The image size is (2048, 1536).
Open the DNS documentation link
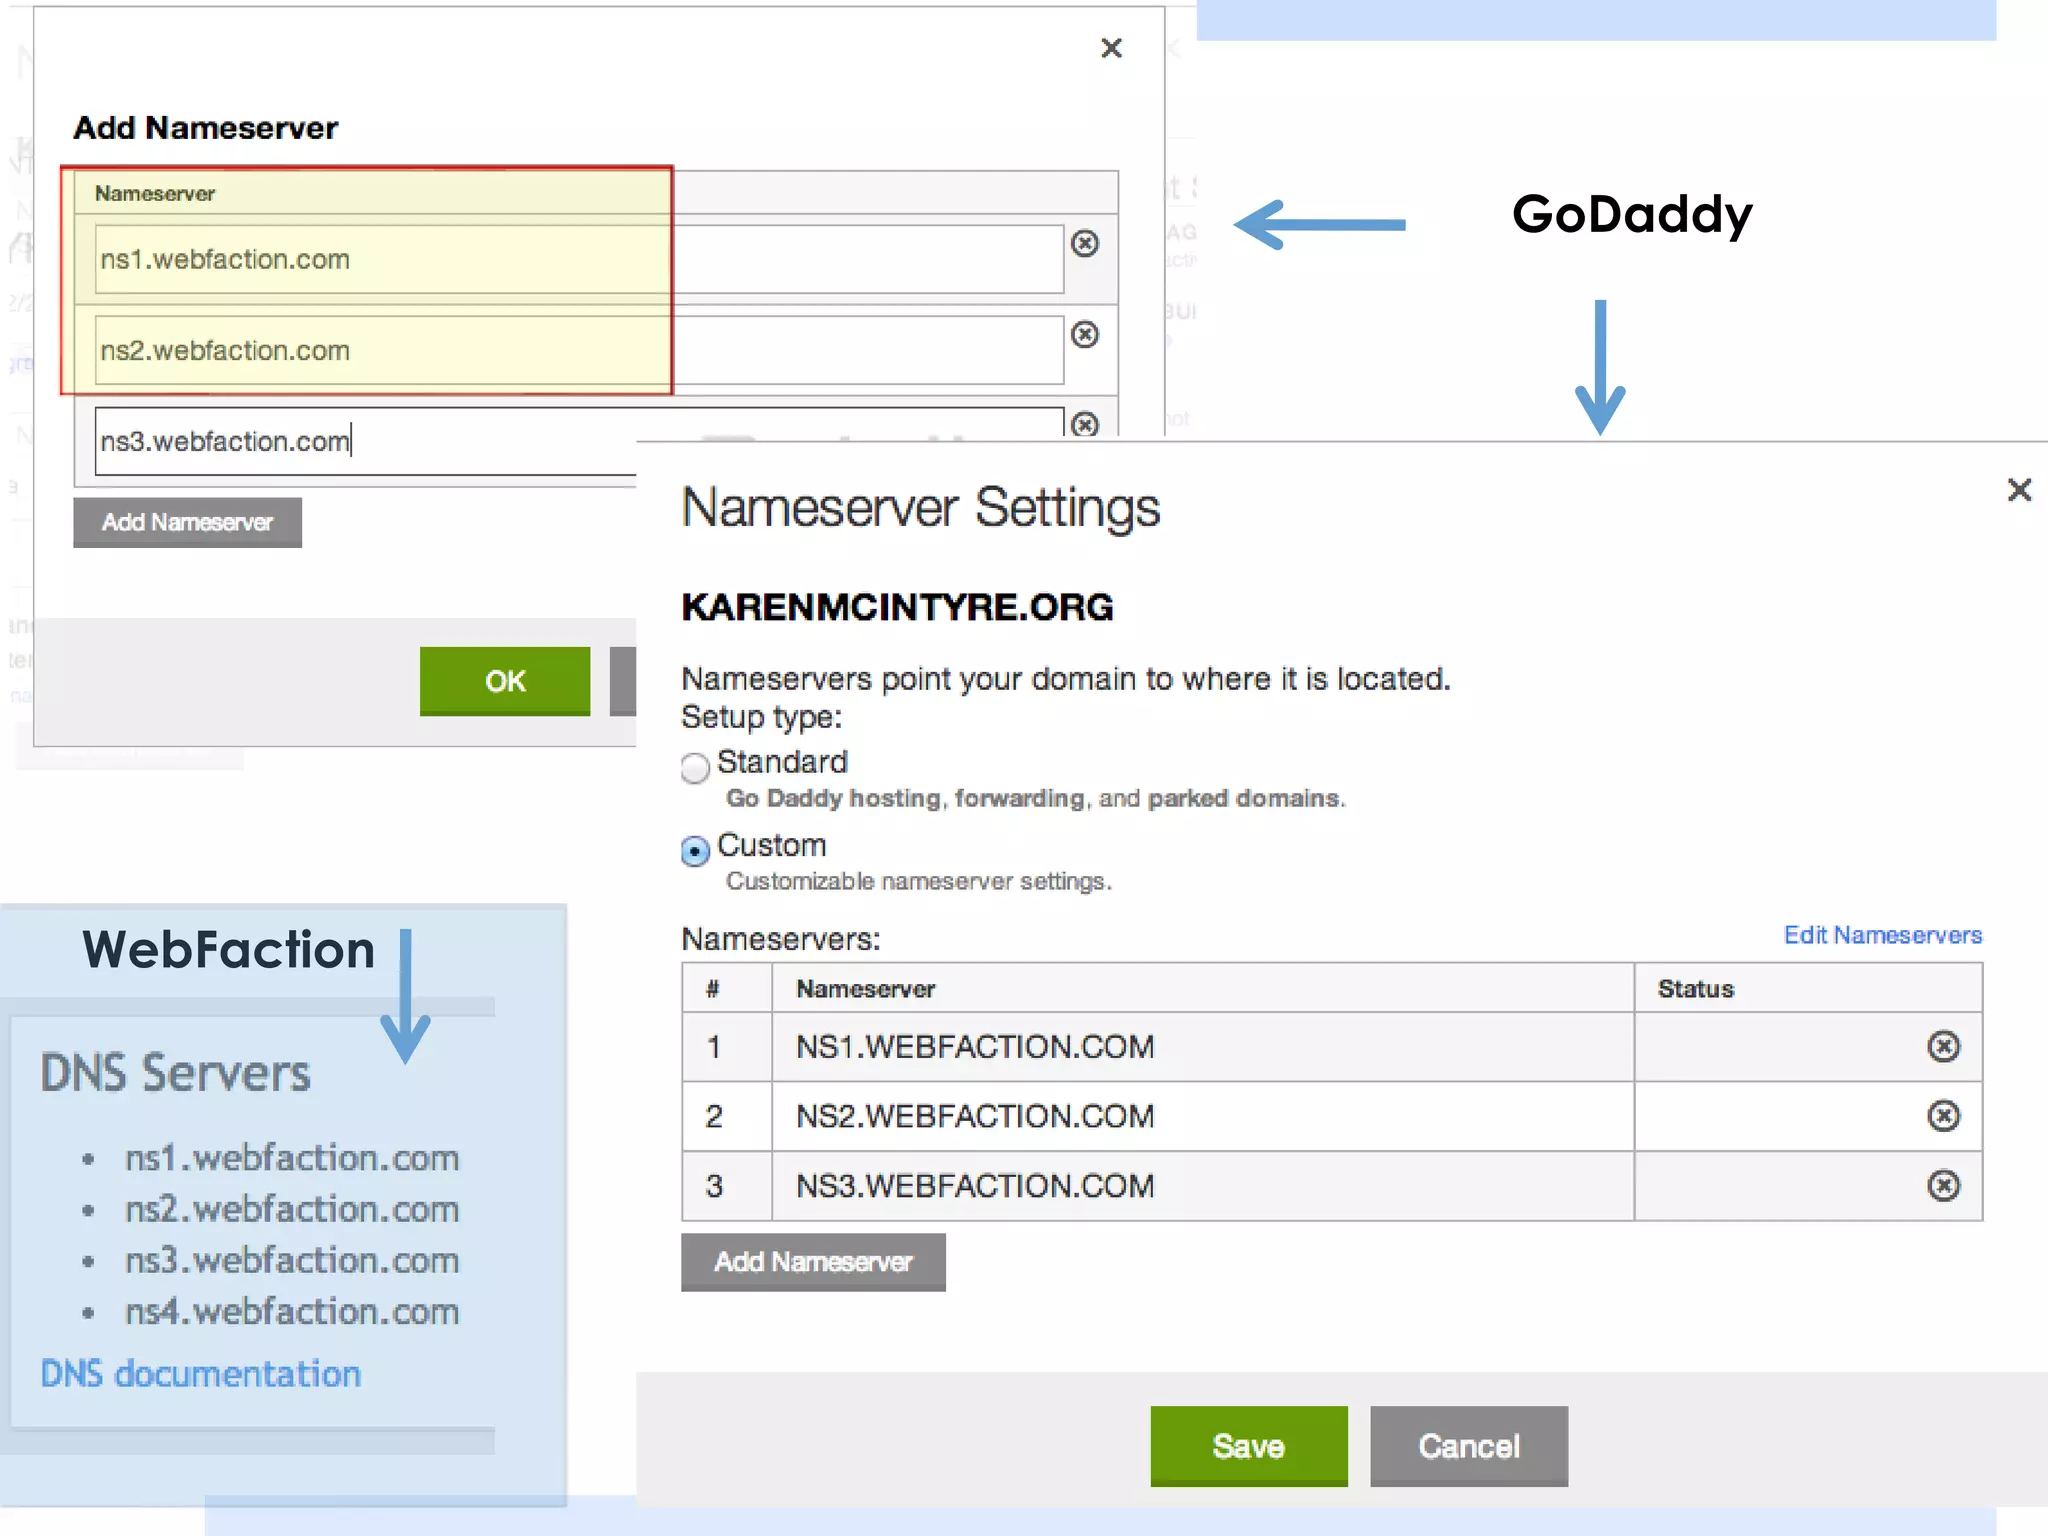point(201,1374)
